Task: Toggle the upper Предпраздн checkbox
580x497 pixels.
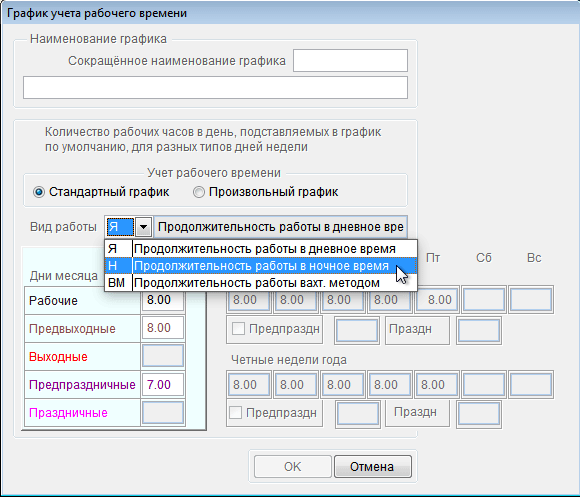Action: [x=238, y=328]
